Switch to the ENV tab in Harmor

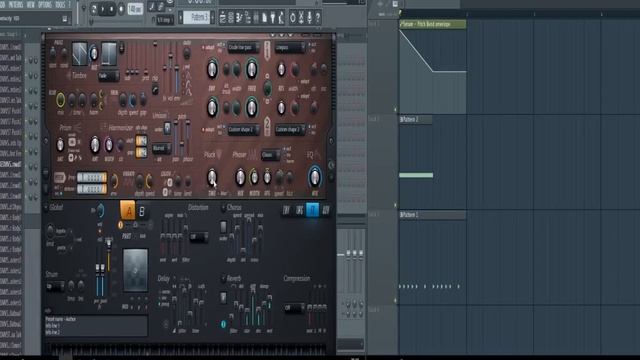[x=286, y=210]
